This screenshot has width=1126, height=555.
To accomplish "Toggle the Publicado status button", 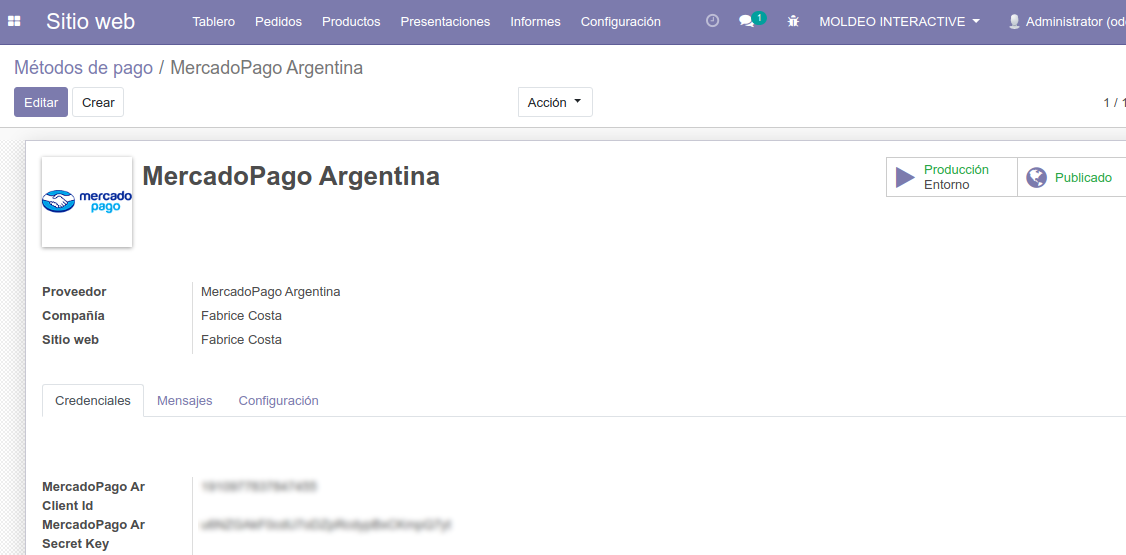I will pyautogui.click(x=1071, y=177).
